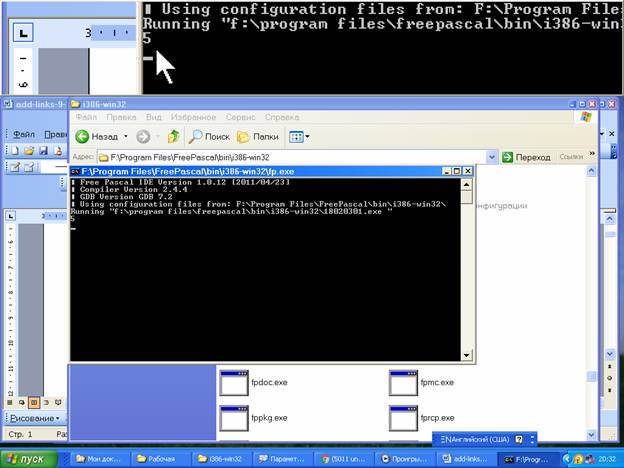This screenshot has height=468, width=624.
Task: Click Word next page browse button
Action: click(x=610, y=390)
